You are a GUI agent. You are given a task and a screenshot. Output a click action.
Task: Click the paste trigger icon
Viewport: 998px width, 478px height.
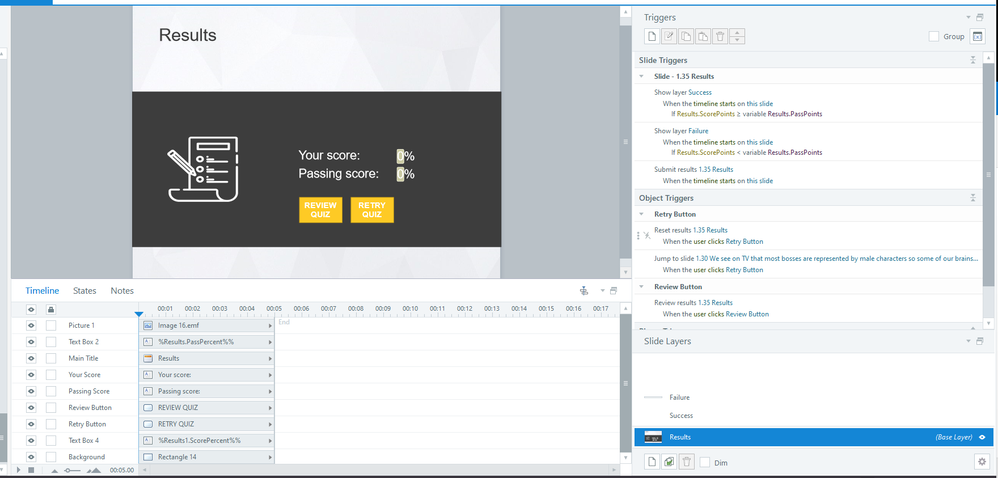703,37
